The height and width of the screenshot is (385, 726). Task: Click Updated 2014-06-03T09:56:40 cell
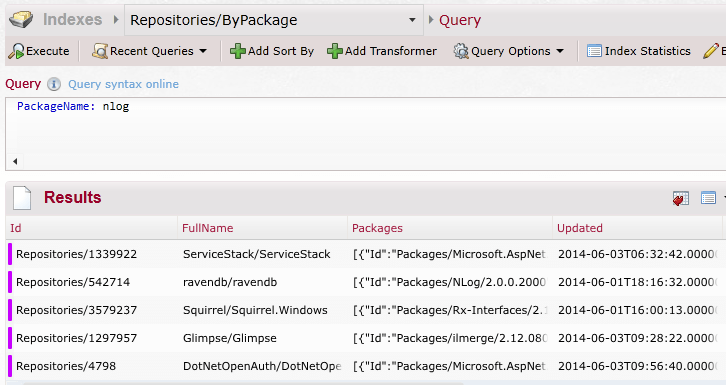(638, 366)
